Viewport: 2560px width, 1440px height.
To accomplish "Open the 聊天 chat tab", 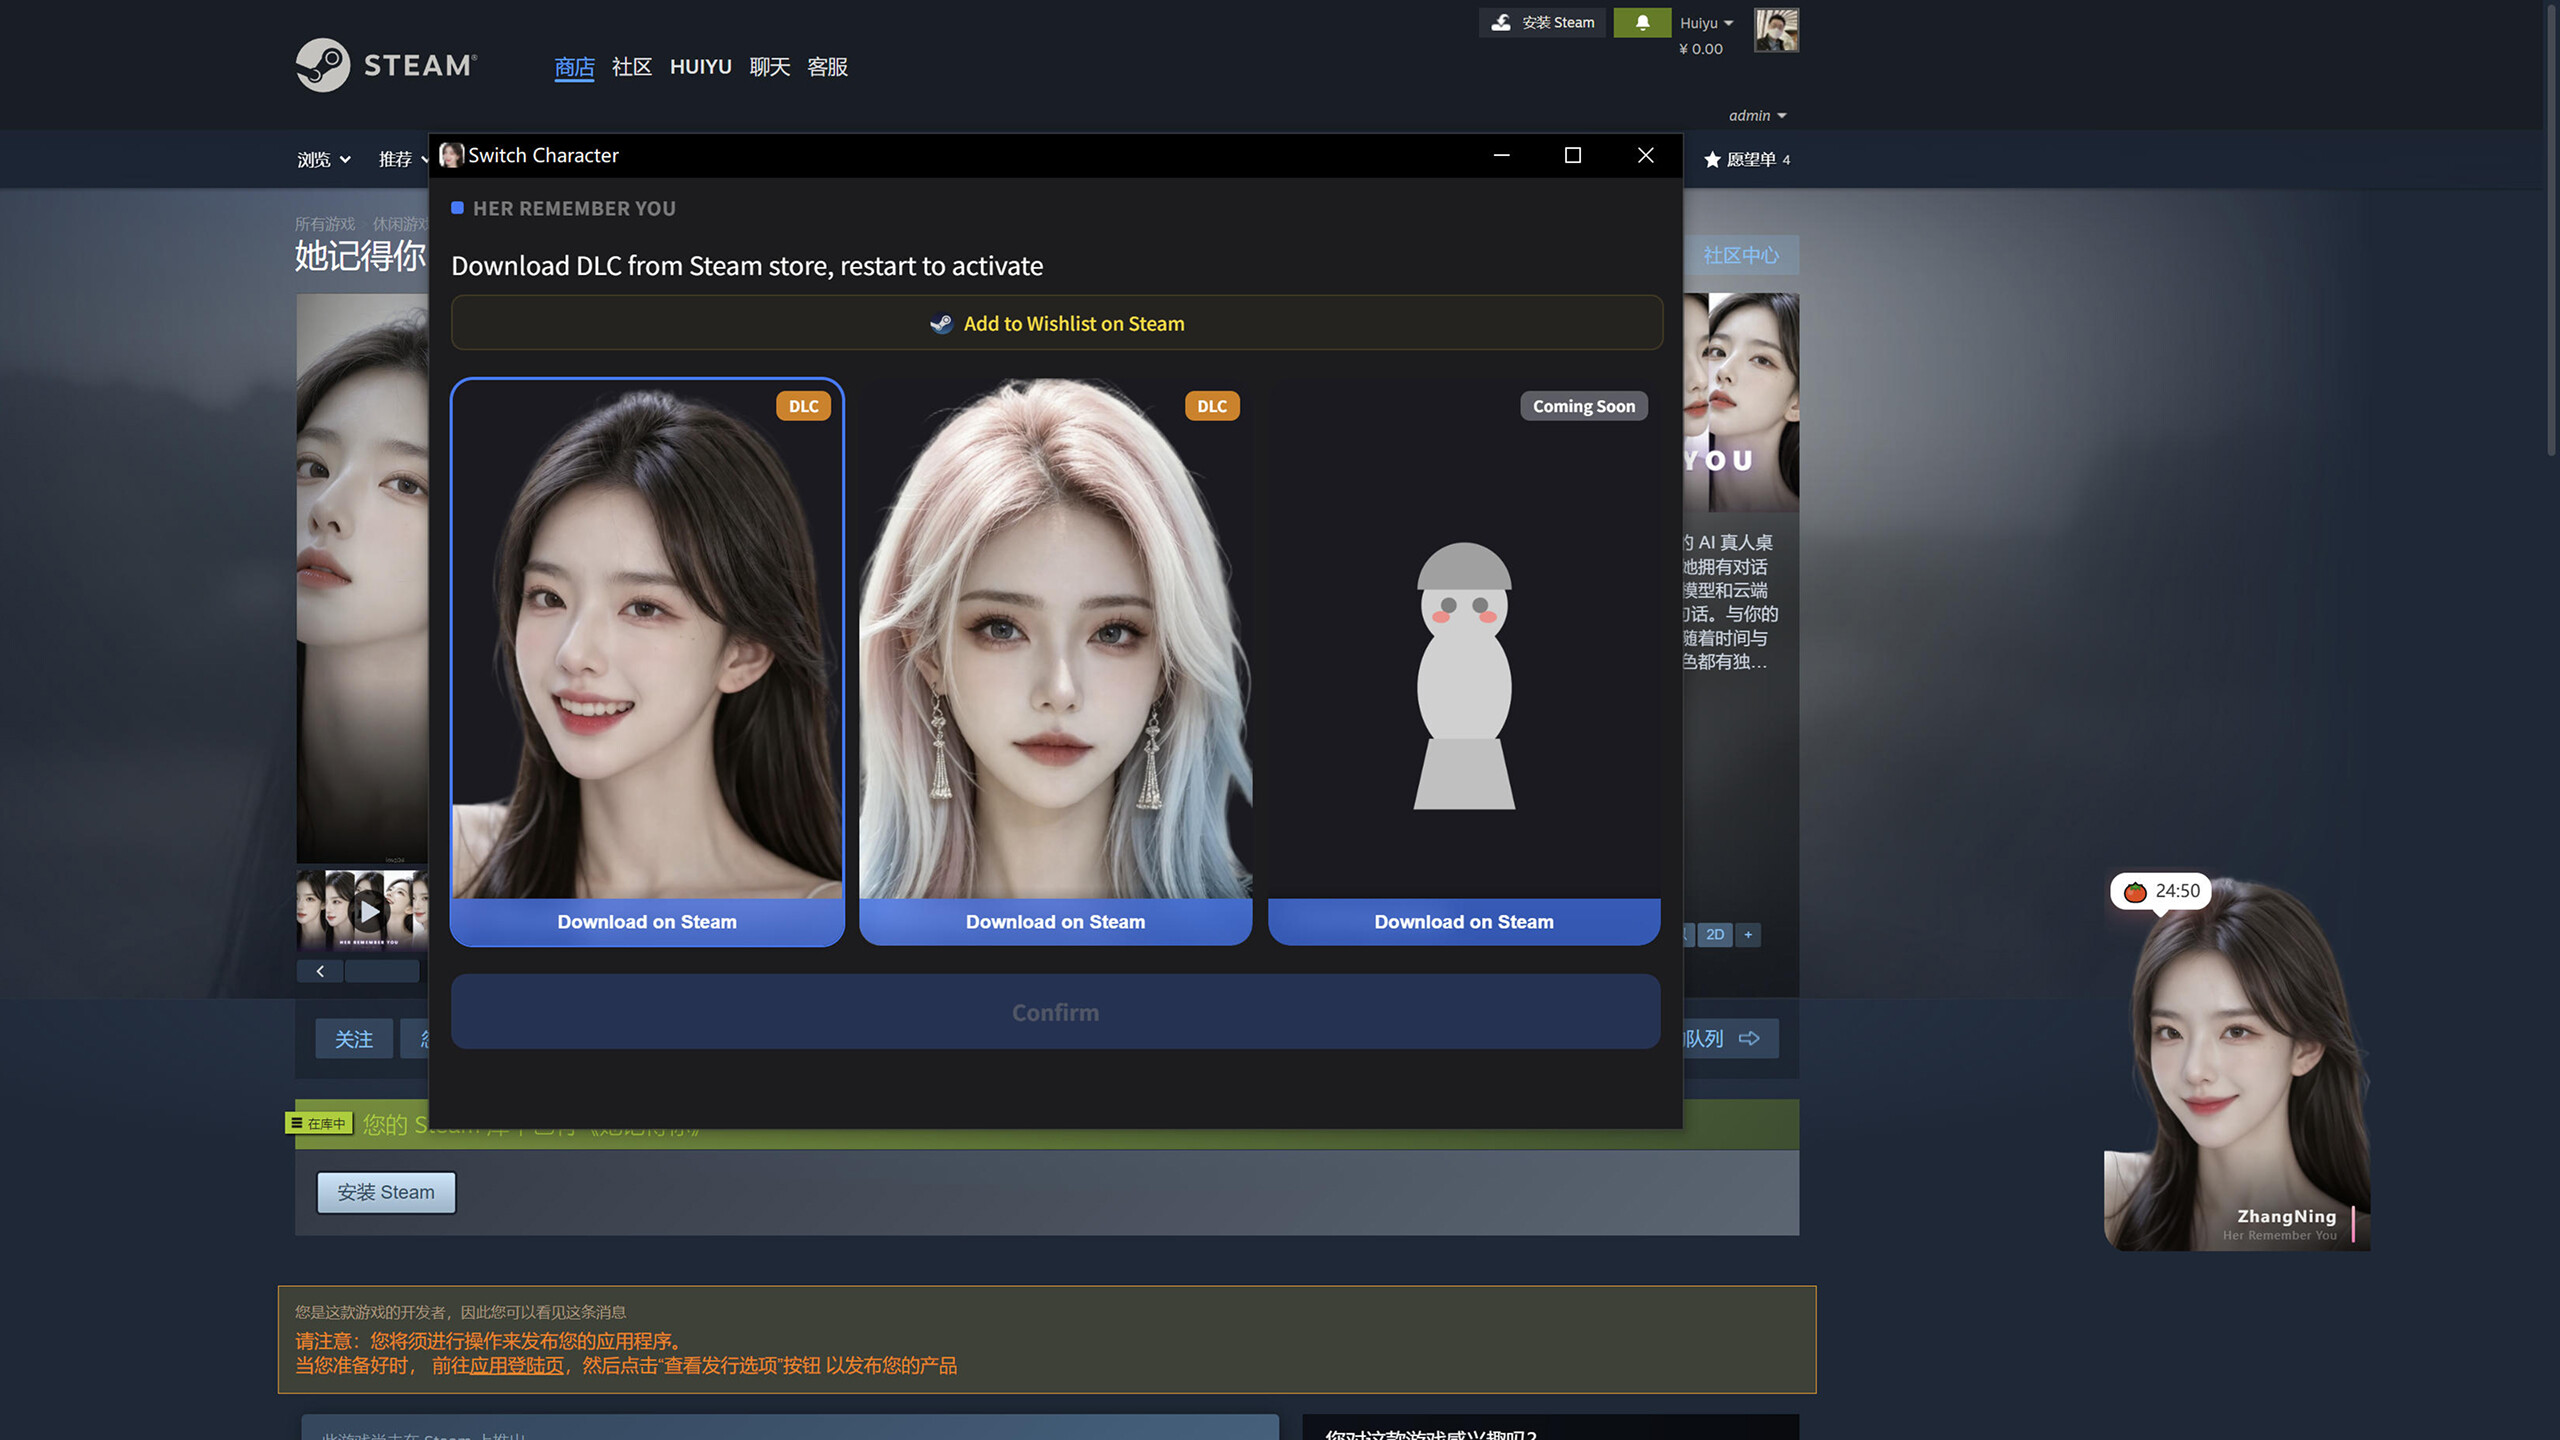I will [770, 67].
